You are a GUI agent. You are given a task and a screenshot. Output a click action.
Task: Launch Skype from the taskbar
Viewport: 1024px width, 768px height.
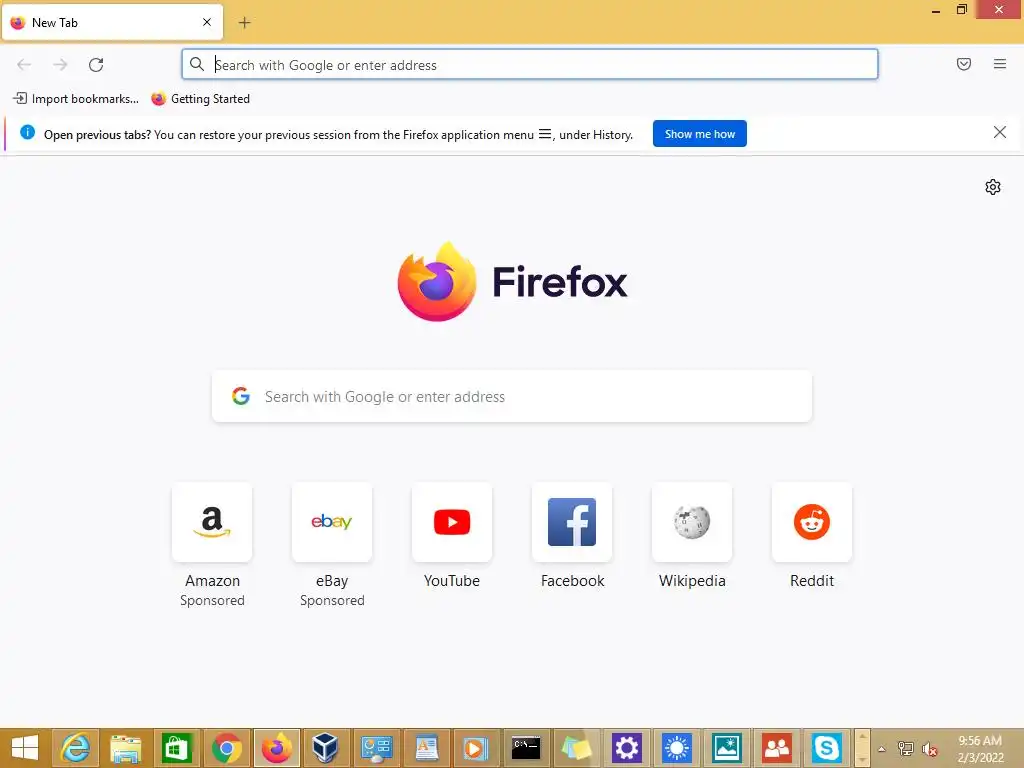click(826, 748)
